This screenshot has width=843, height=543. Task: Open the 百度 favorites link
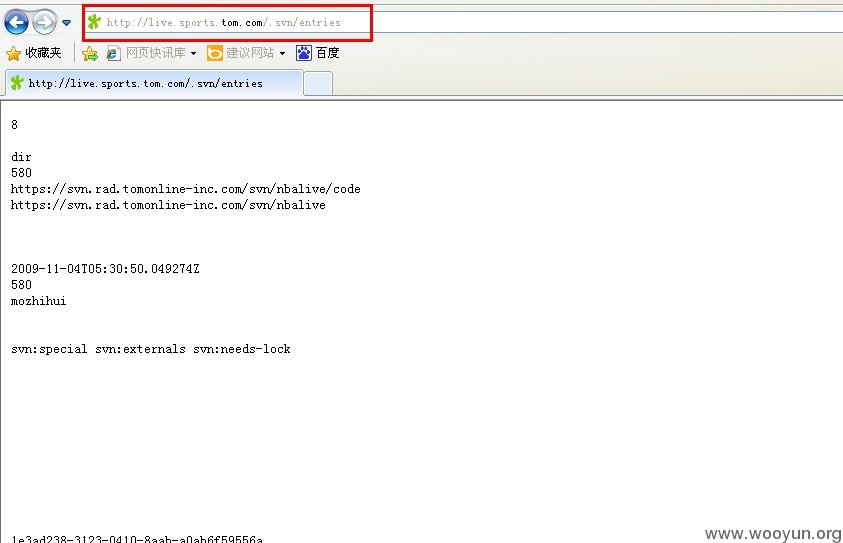(x=327, y=53)
